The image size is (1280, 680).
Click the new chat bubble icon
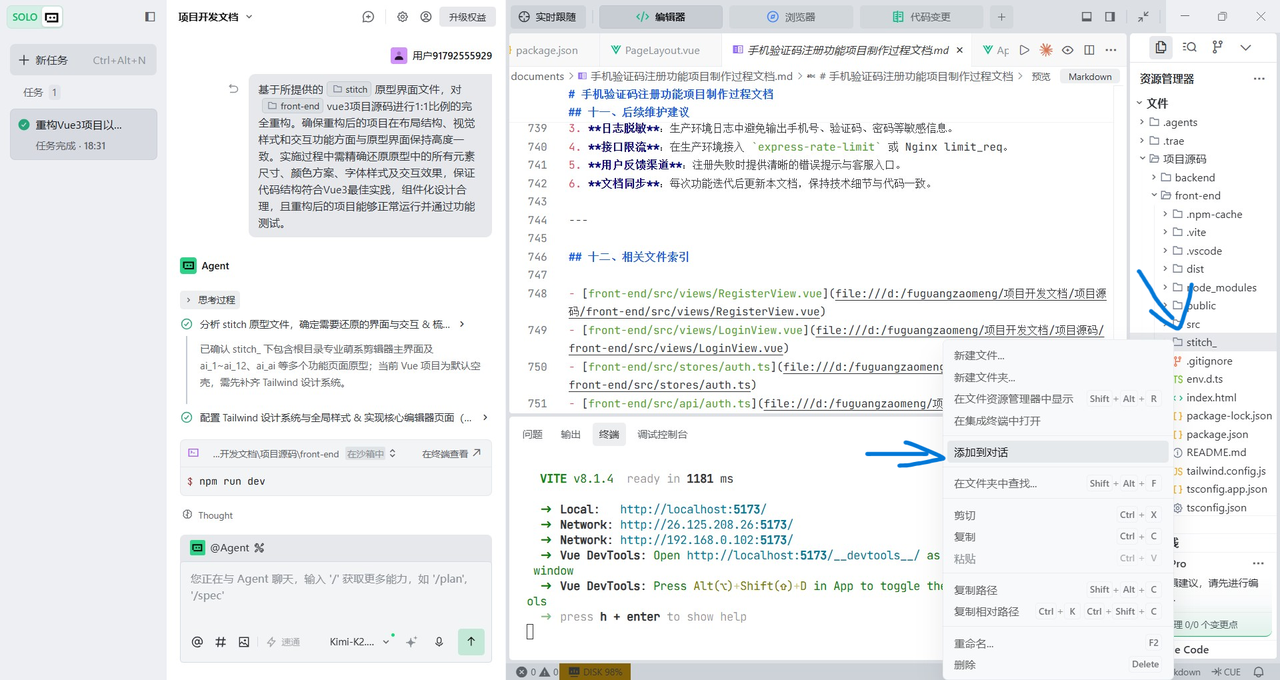tap(369, 17)
